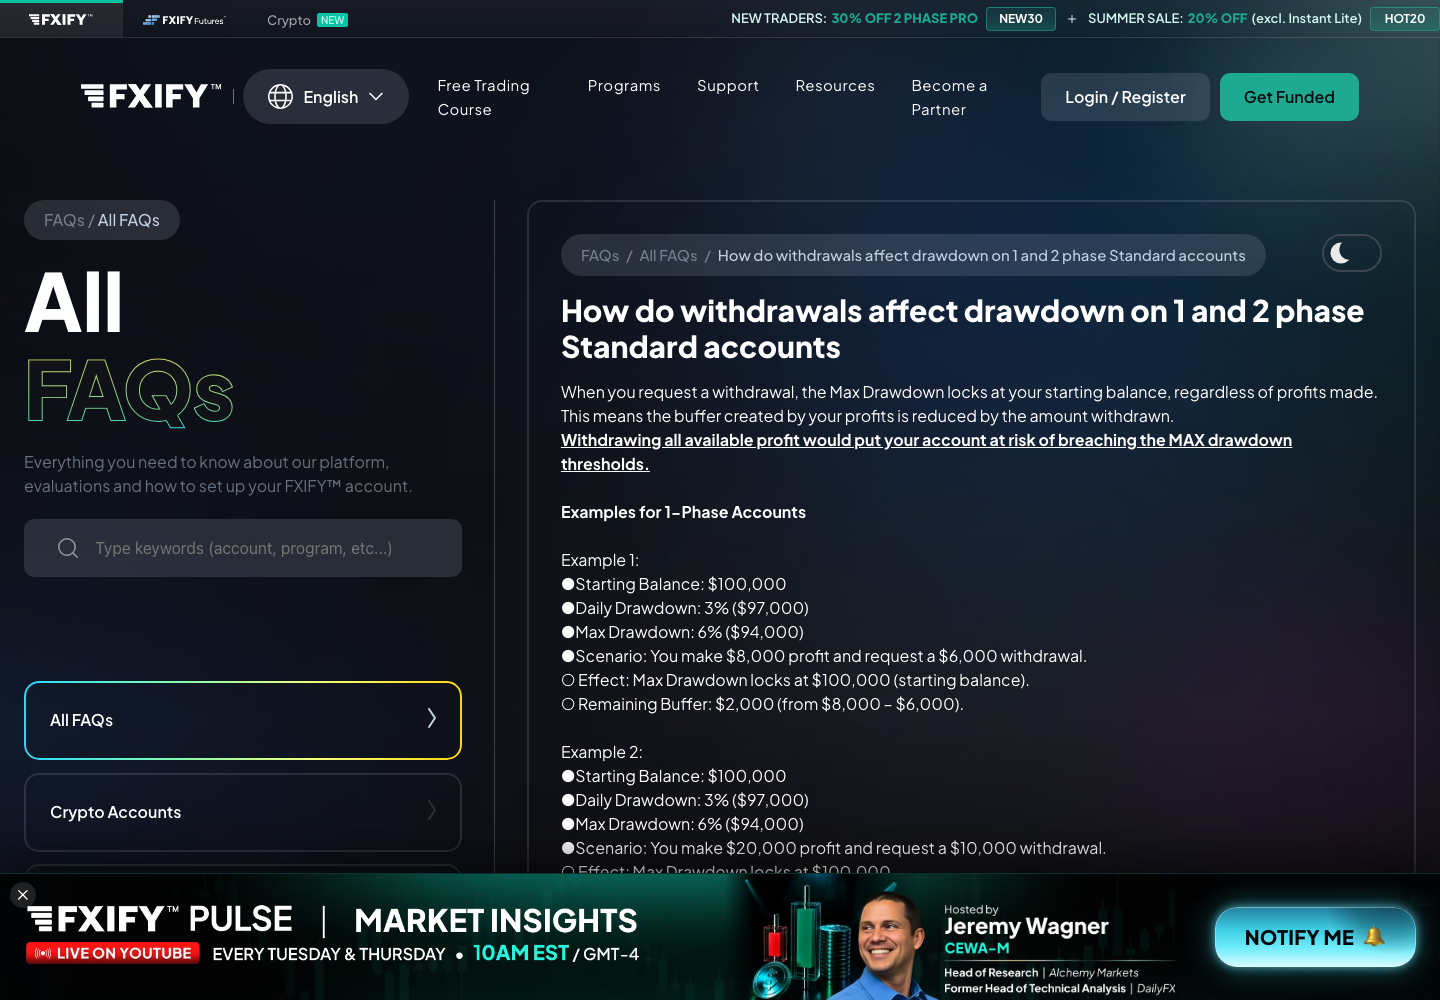Click the 'Example 1:' label
The width and height of the screenshot is (1440, 1000).
(599, 560)
